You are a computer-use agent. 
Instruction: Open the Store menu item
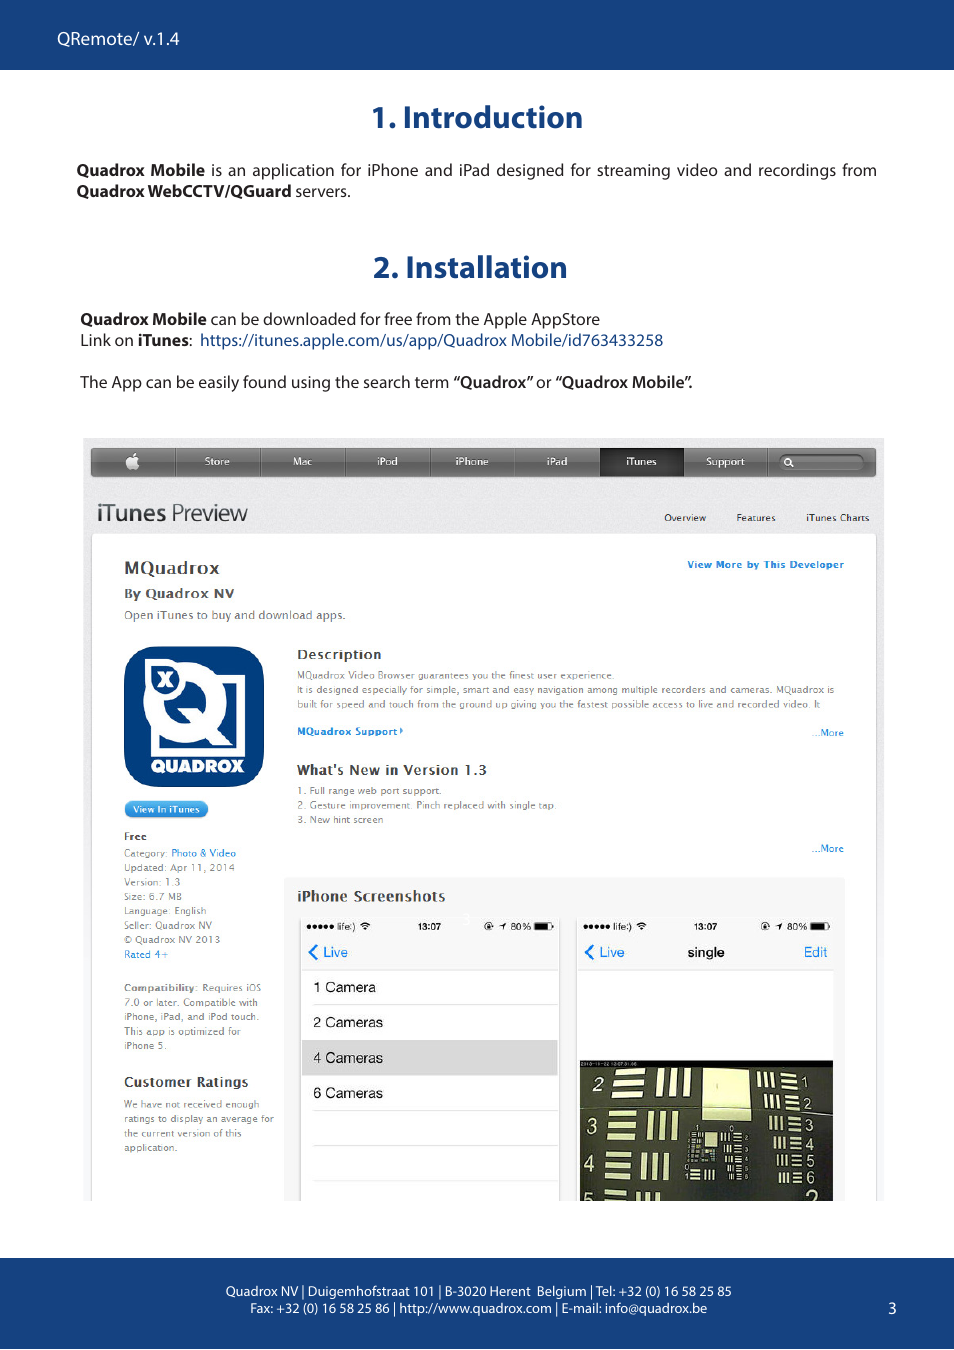(217, 462)
